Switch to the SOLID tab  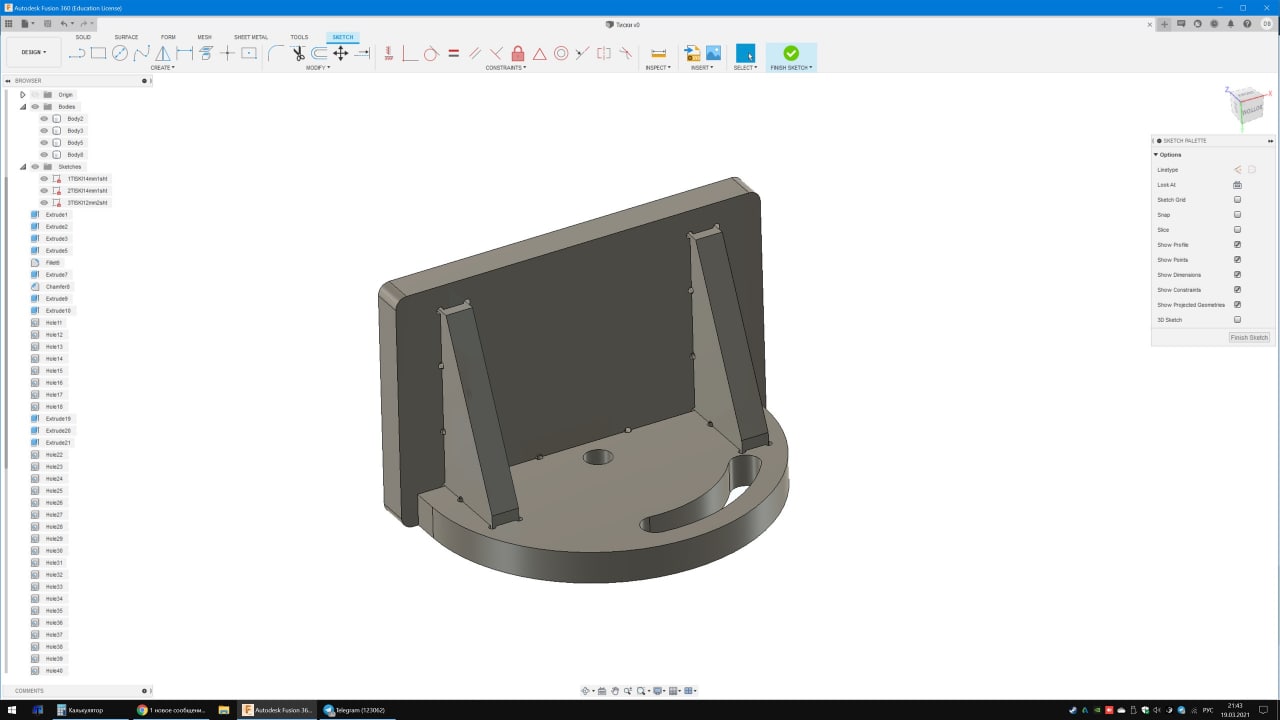click(x=83, y=37)
